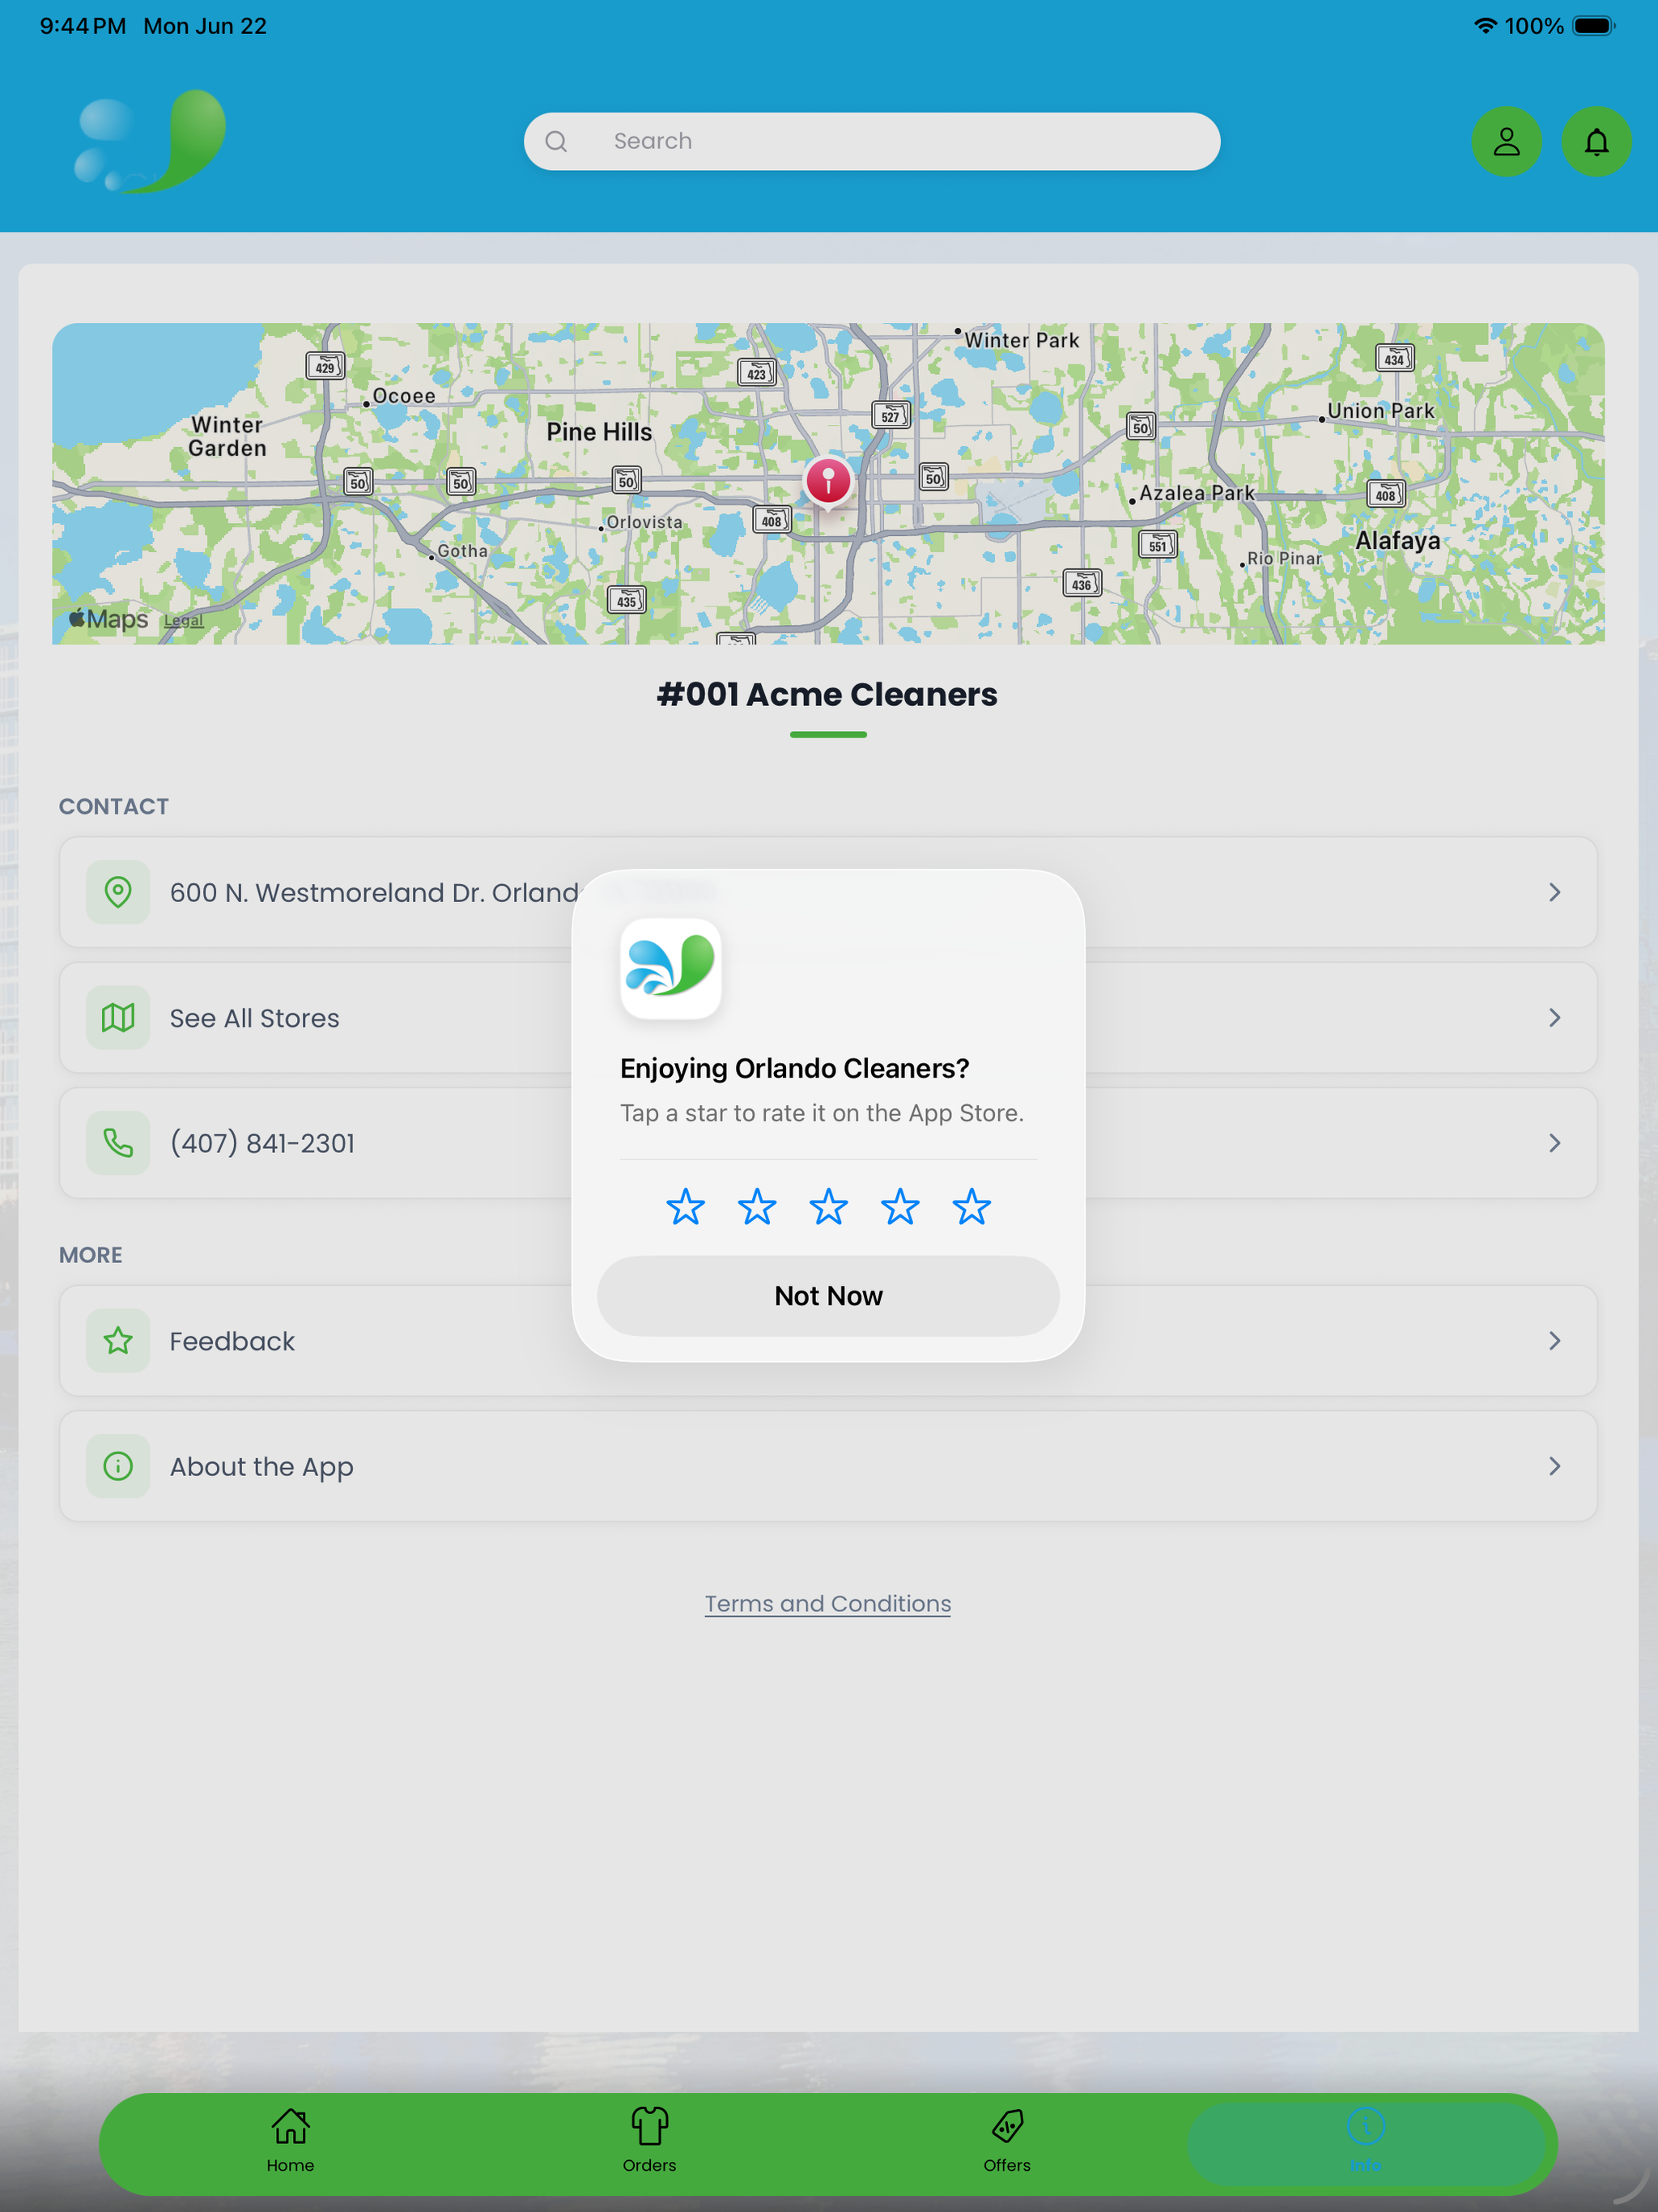
Task: Rate the app three stars
Action: click(829, 1207)
